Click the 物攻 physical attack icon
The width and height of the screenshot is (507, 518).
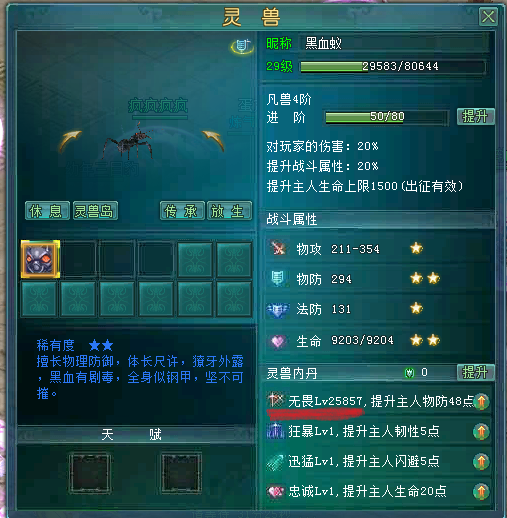tap(278, 248)
